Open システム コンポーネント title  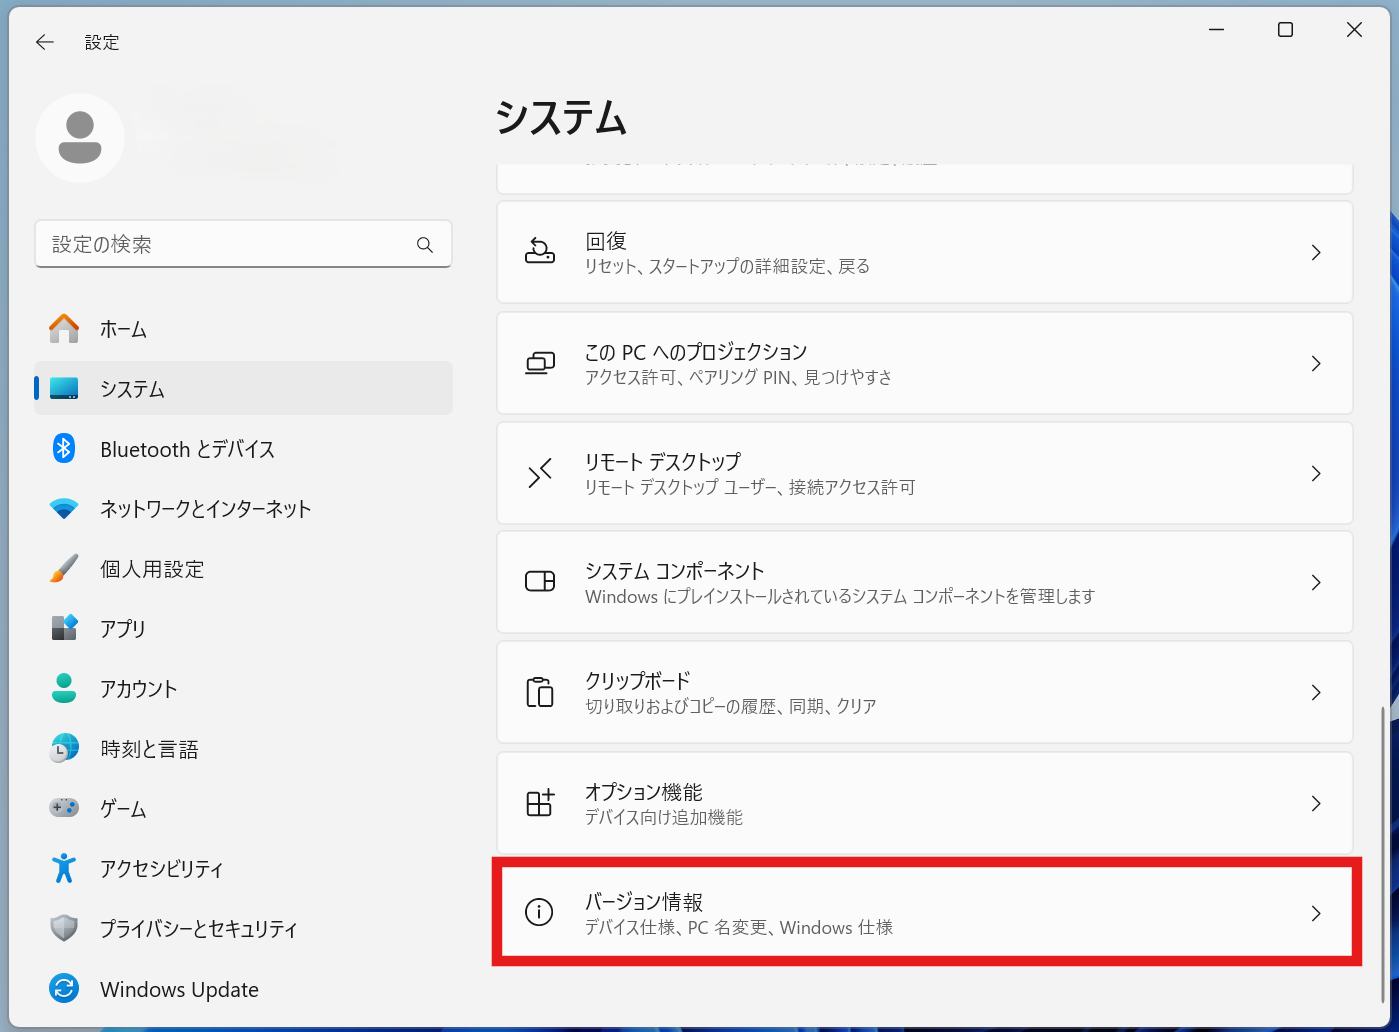point(675,571)
